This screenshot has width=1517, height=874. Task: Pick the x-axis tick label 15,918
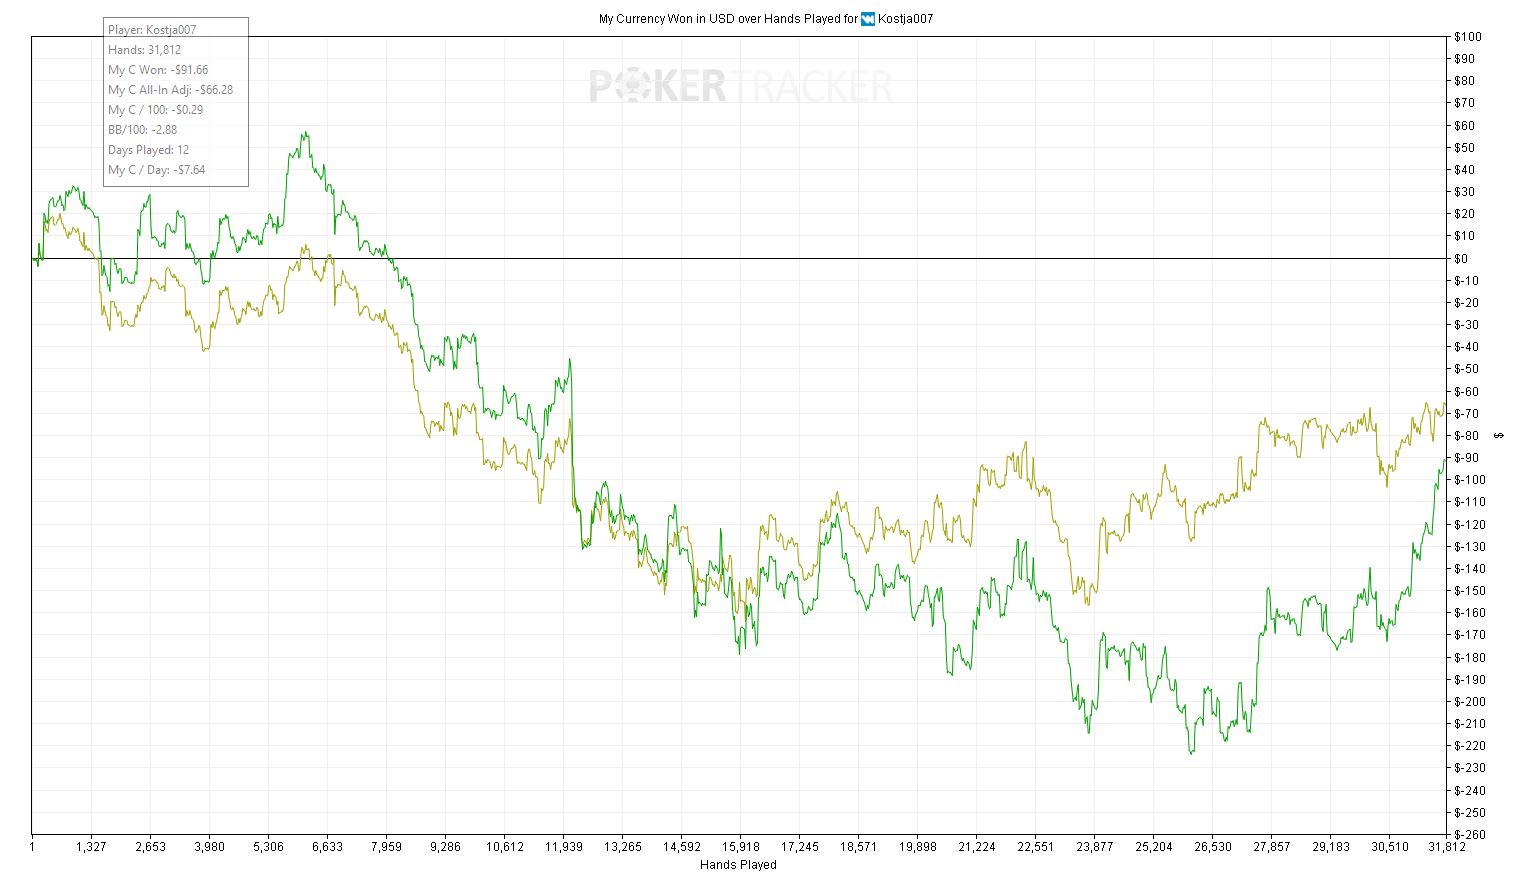point(740,847)
